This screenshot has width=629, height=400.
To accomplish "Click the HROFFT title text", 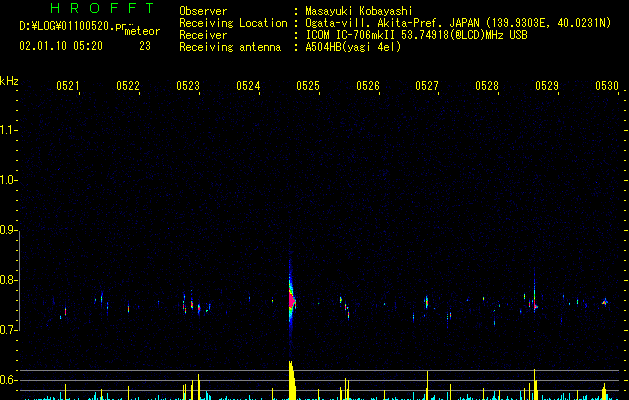I will pos(103,8).
